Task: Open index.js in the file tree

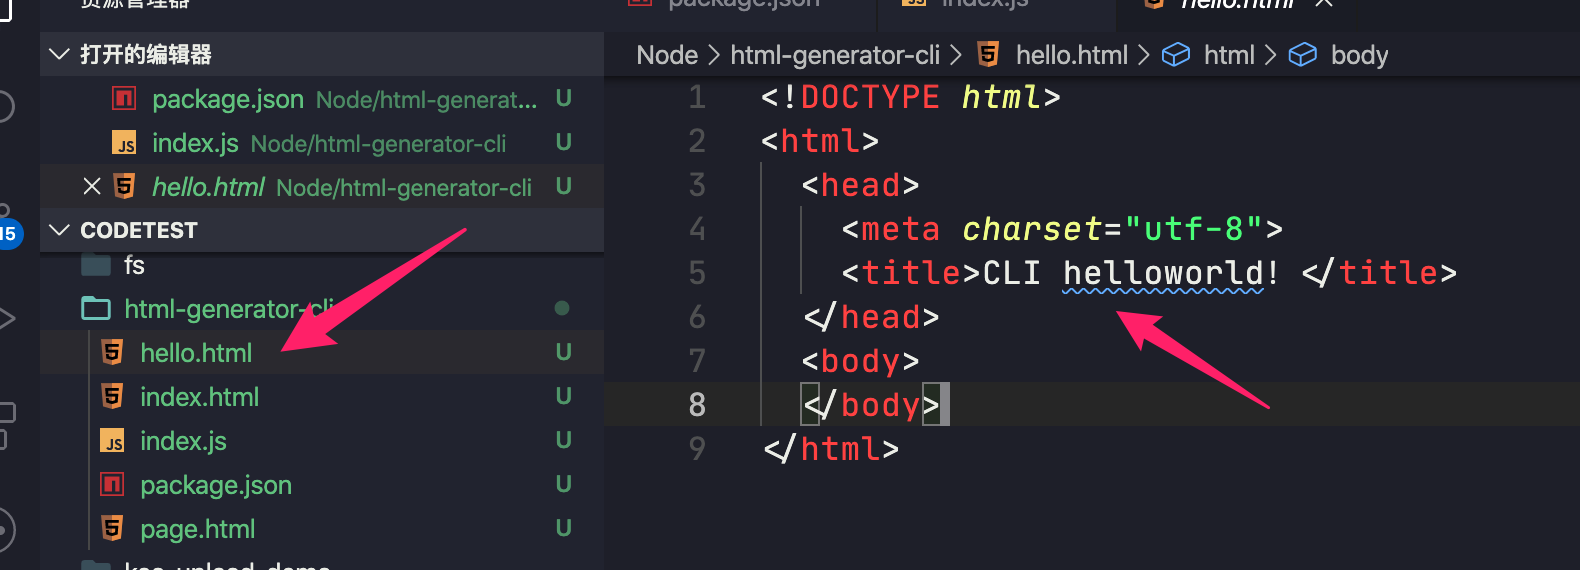Action: [x=322, y=441]
